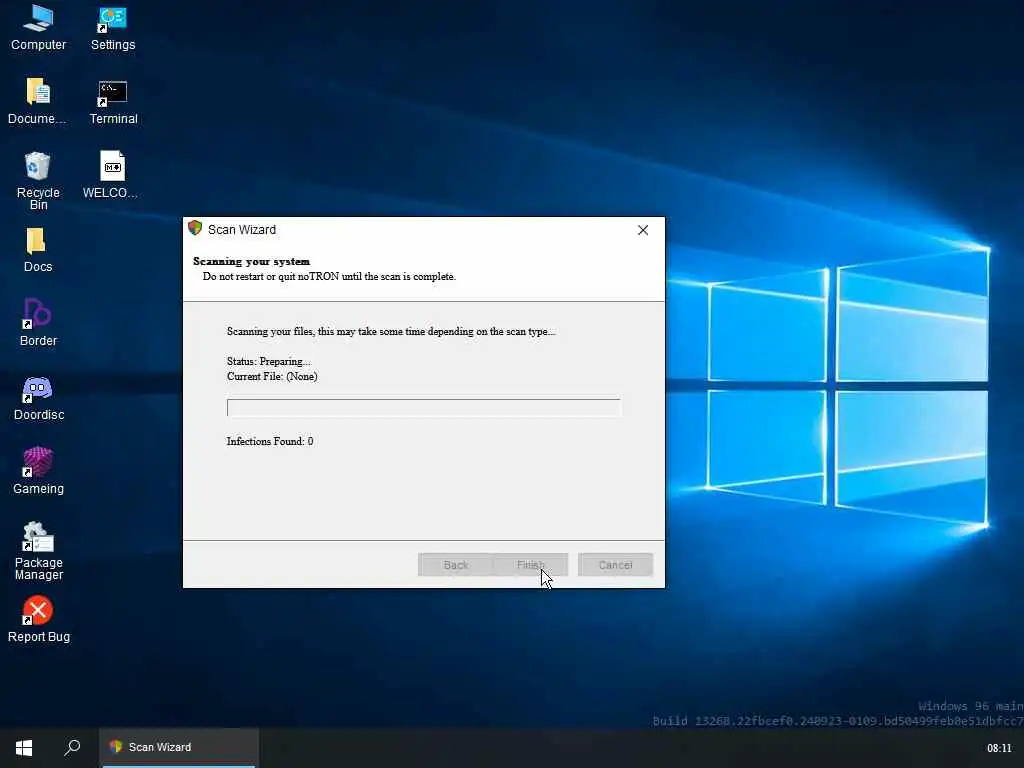Open the Package Manager shortcut
Screen dimensions: 1024x768
[39, 551]
